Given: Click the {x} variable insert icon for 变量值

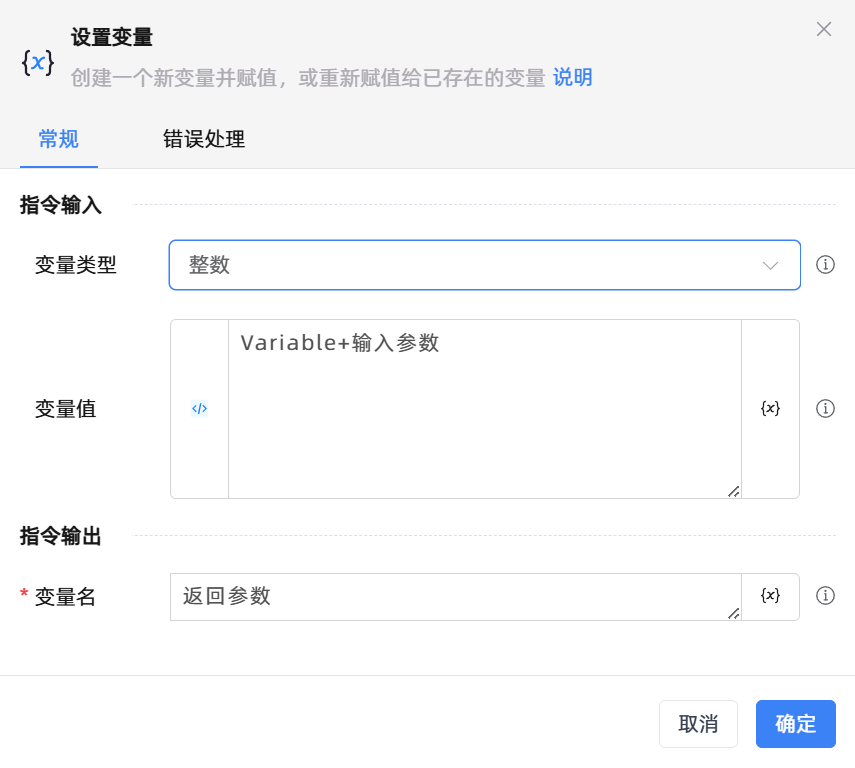Looking at the screenshot, I should [770, 408].
